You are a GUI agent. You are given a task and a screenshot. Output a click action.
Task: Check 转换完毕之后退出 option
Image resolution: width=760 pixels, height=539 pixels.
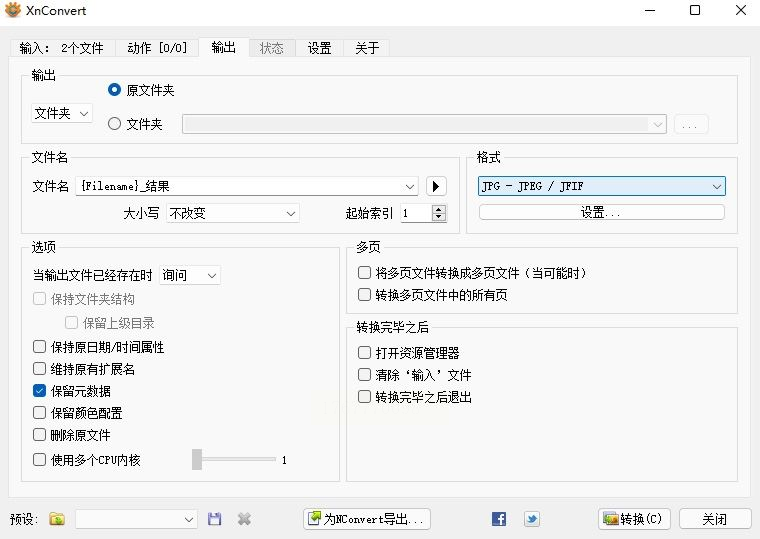click(364, 396)
